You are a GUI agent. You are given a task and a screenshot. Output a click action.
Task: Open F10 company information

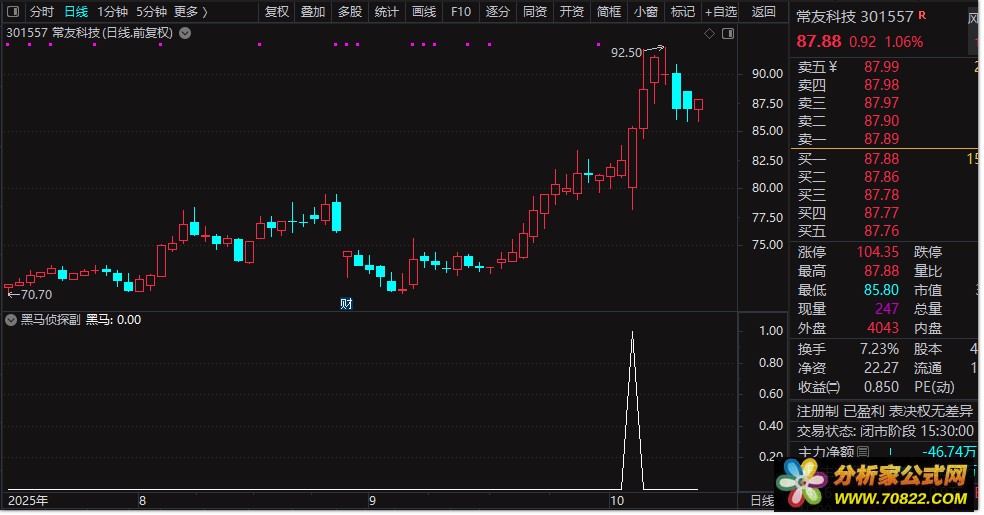pos(461,11)
